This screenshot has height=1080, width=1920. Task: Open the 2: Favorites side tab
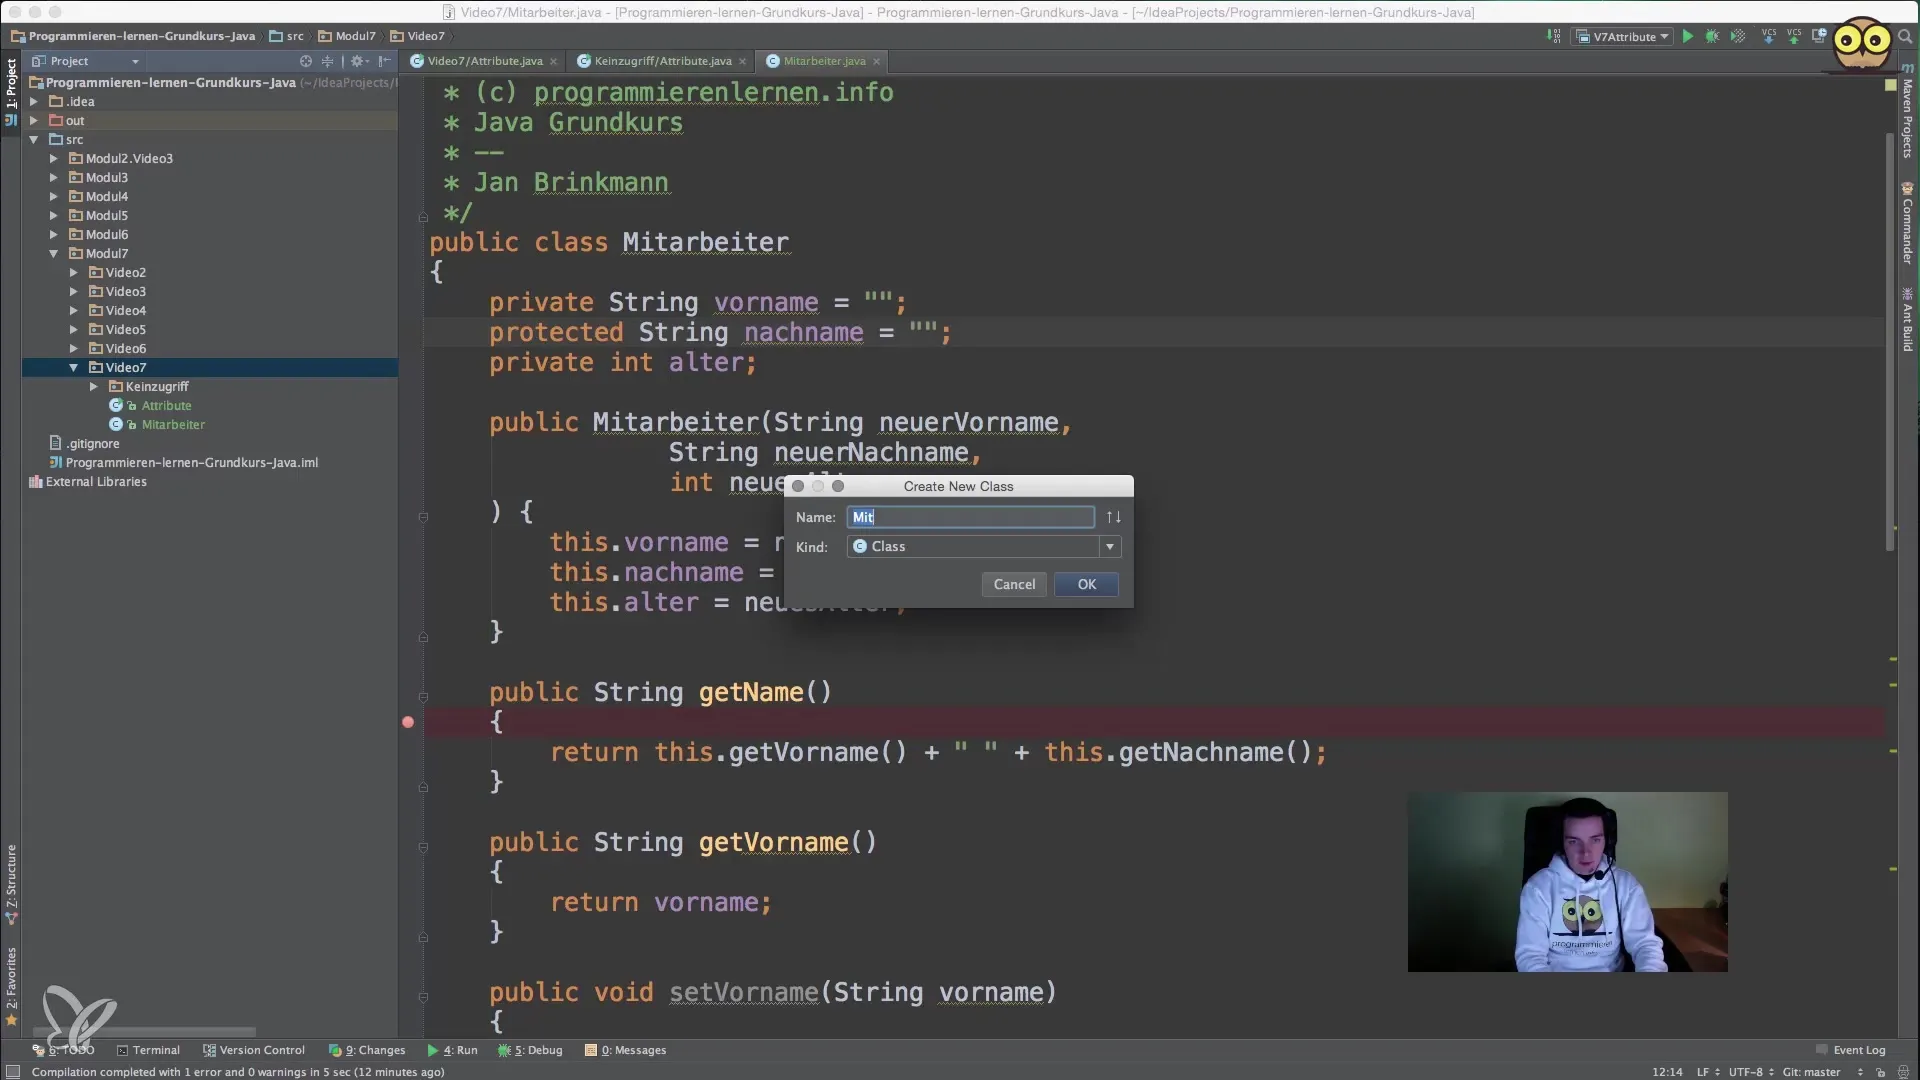[x=11, y=985]
